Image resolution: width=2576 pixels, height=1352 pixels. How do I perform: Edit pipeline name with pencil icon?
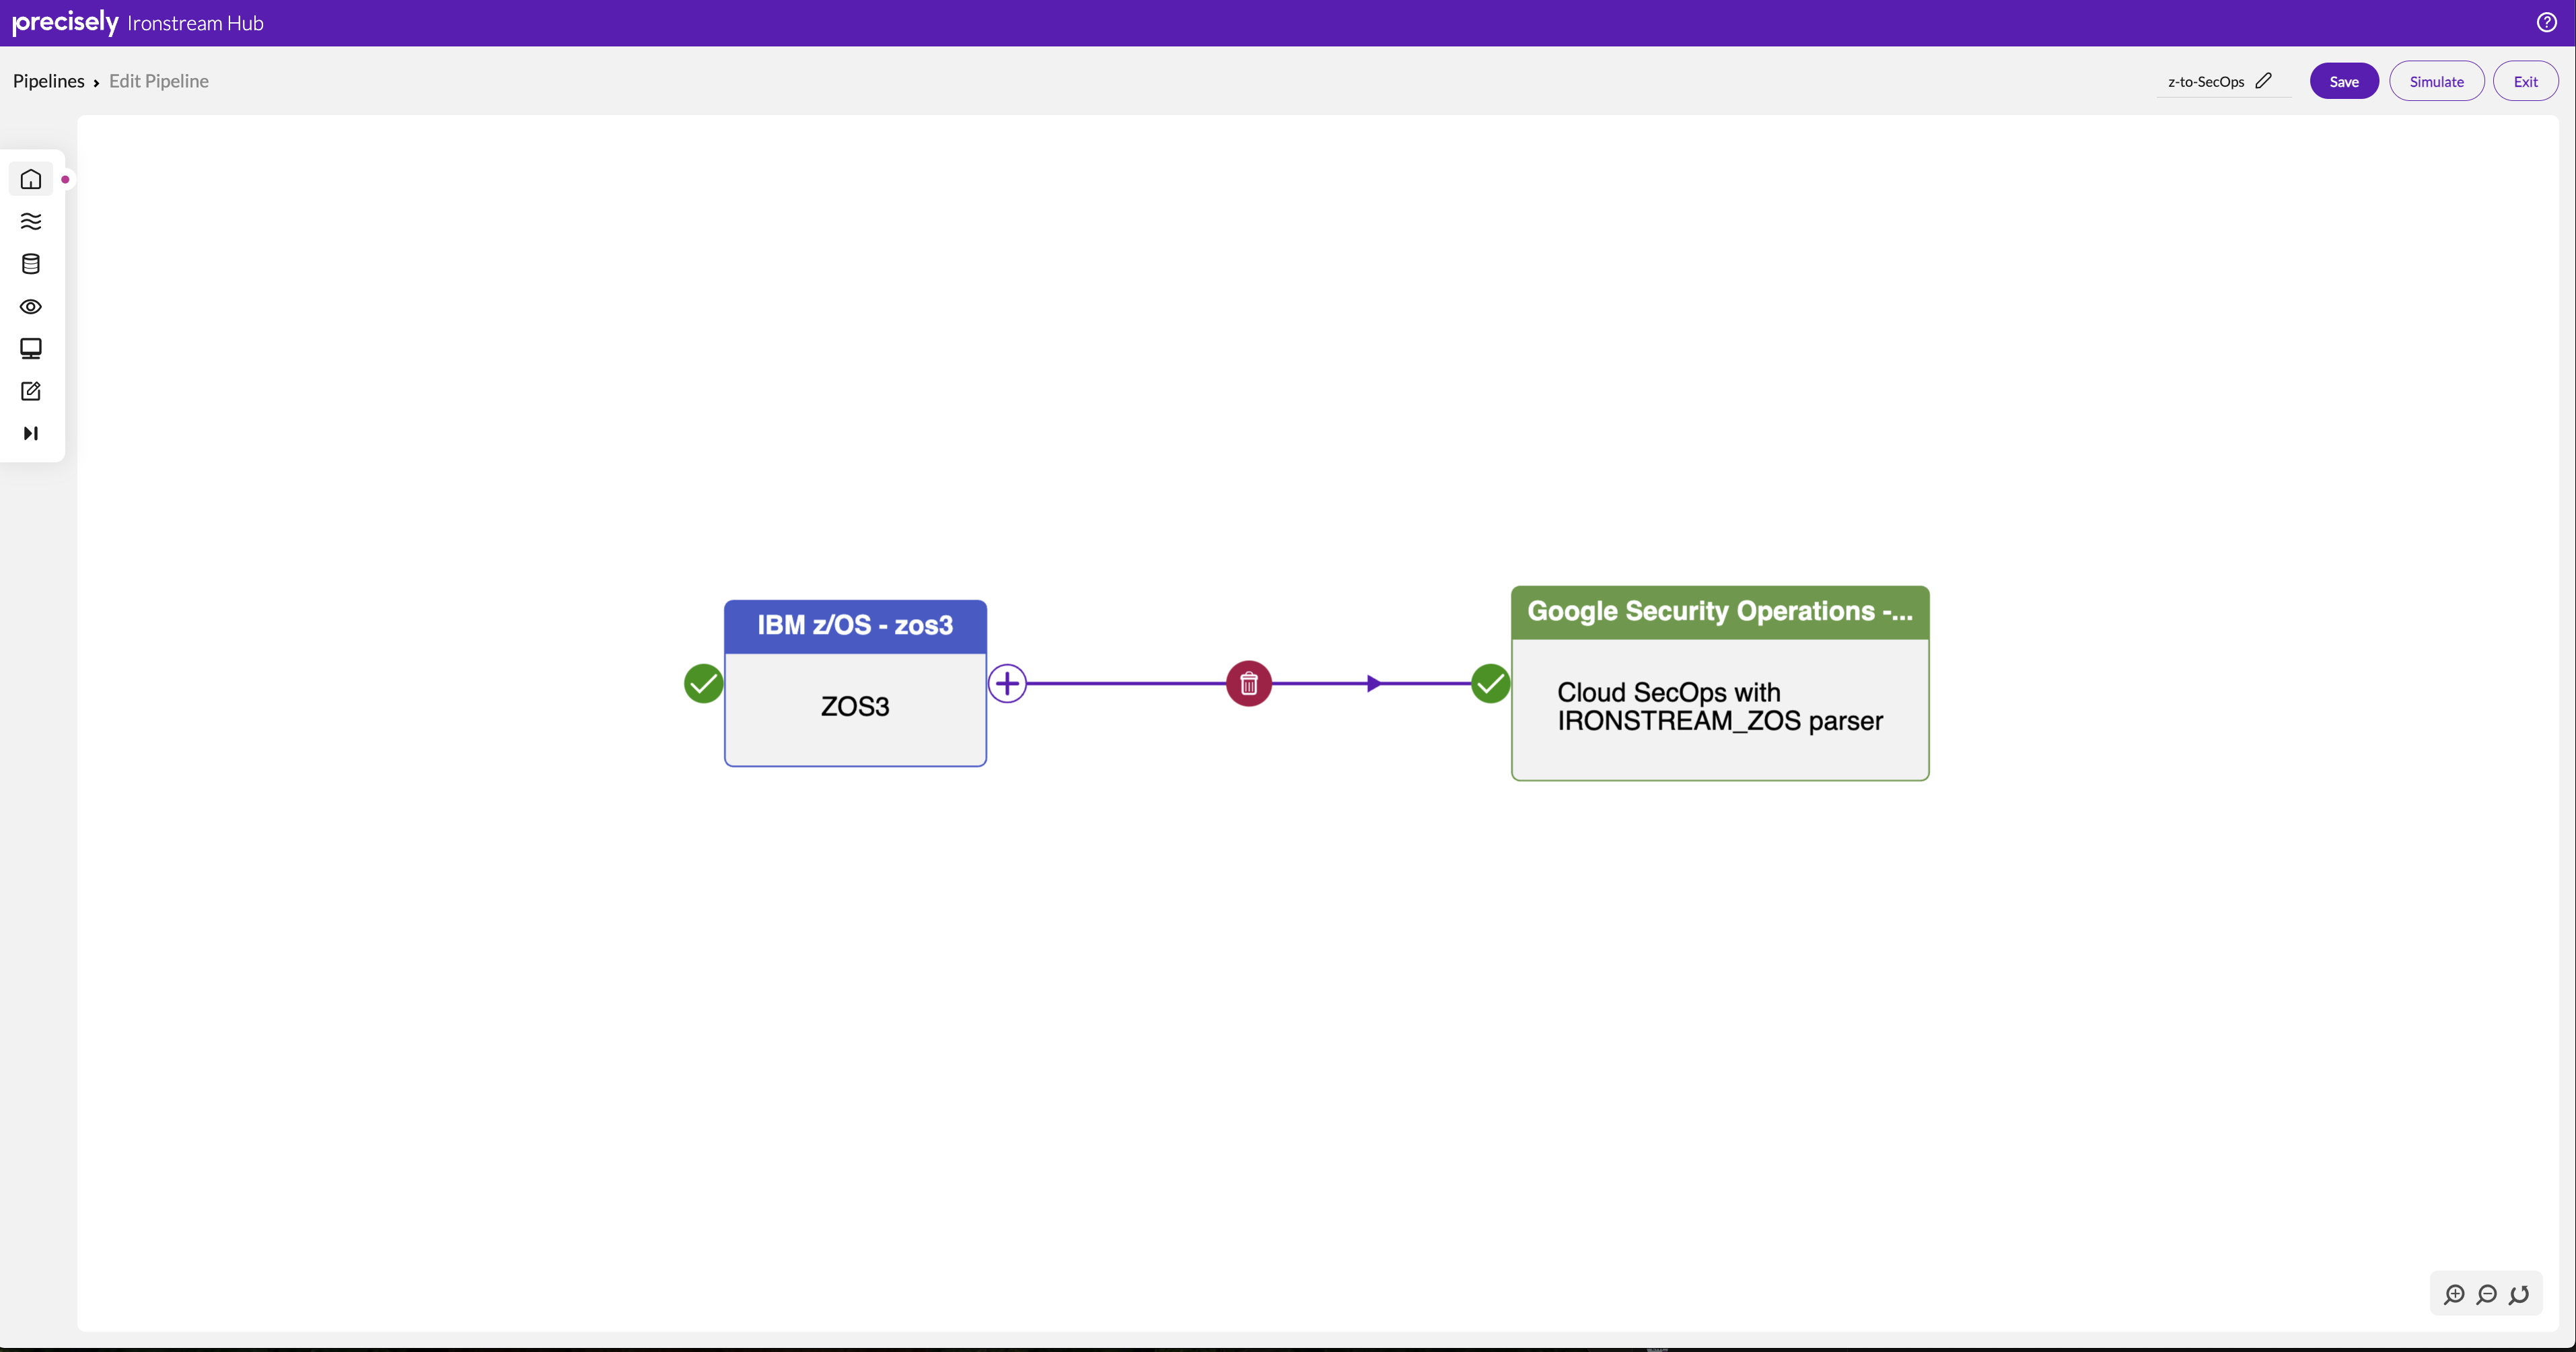2264,81
